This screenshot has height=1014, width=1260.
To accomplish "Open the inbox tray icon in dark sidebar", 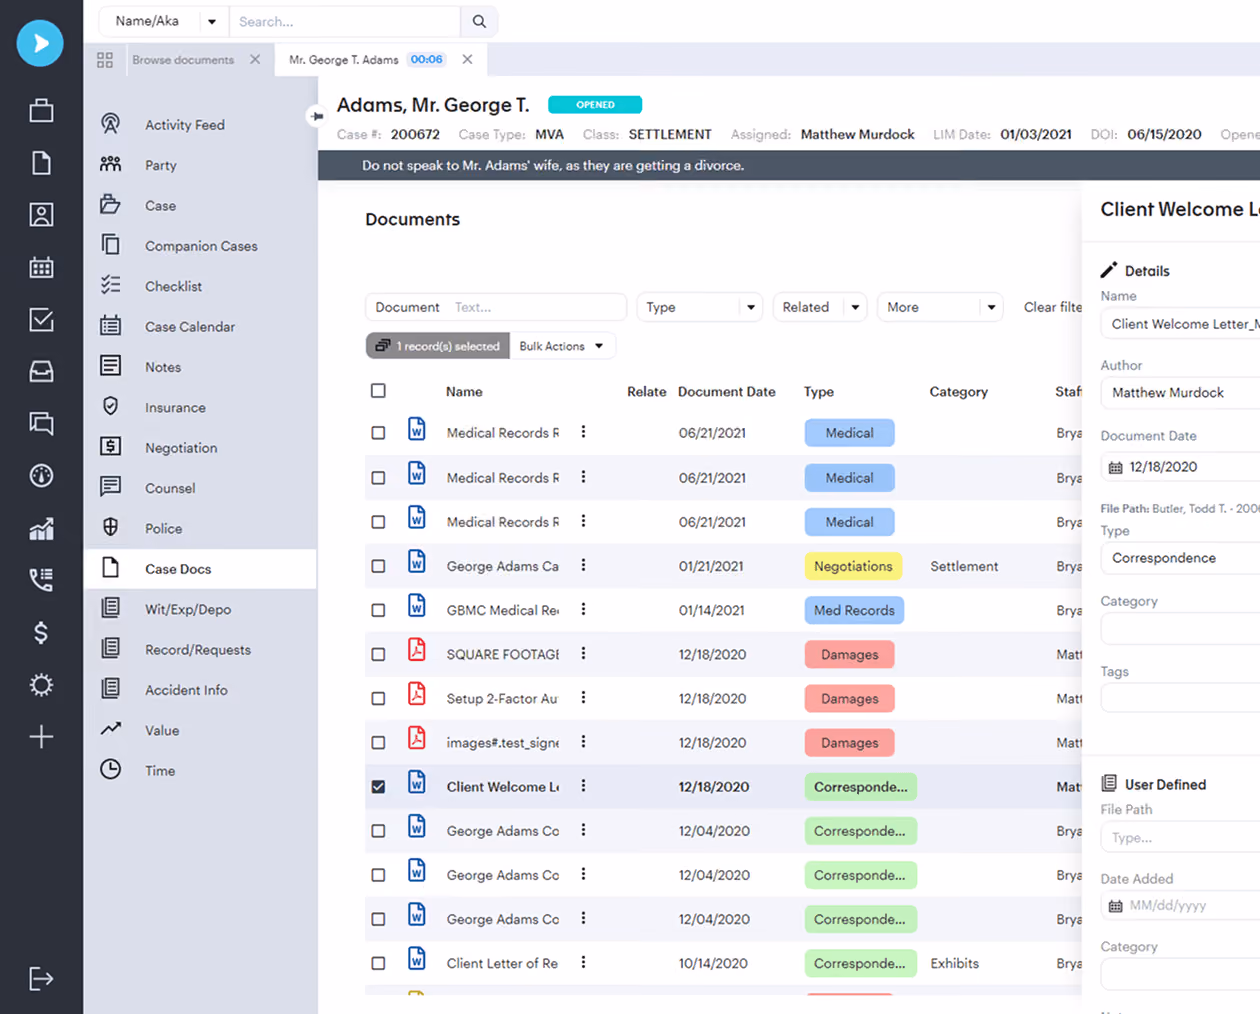I will pos(41,371).
